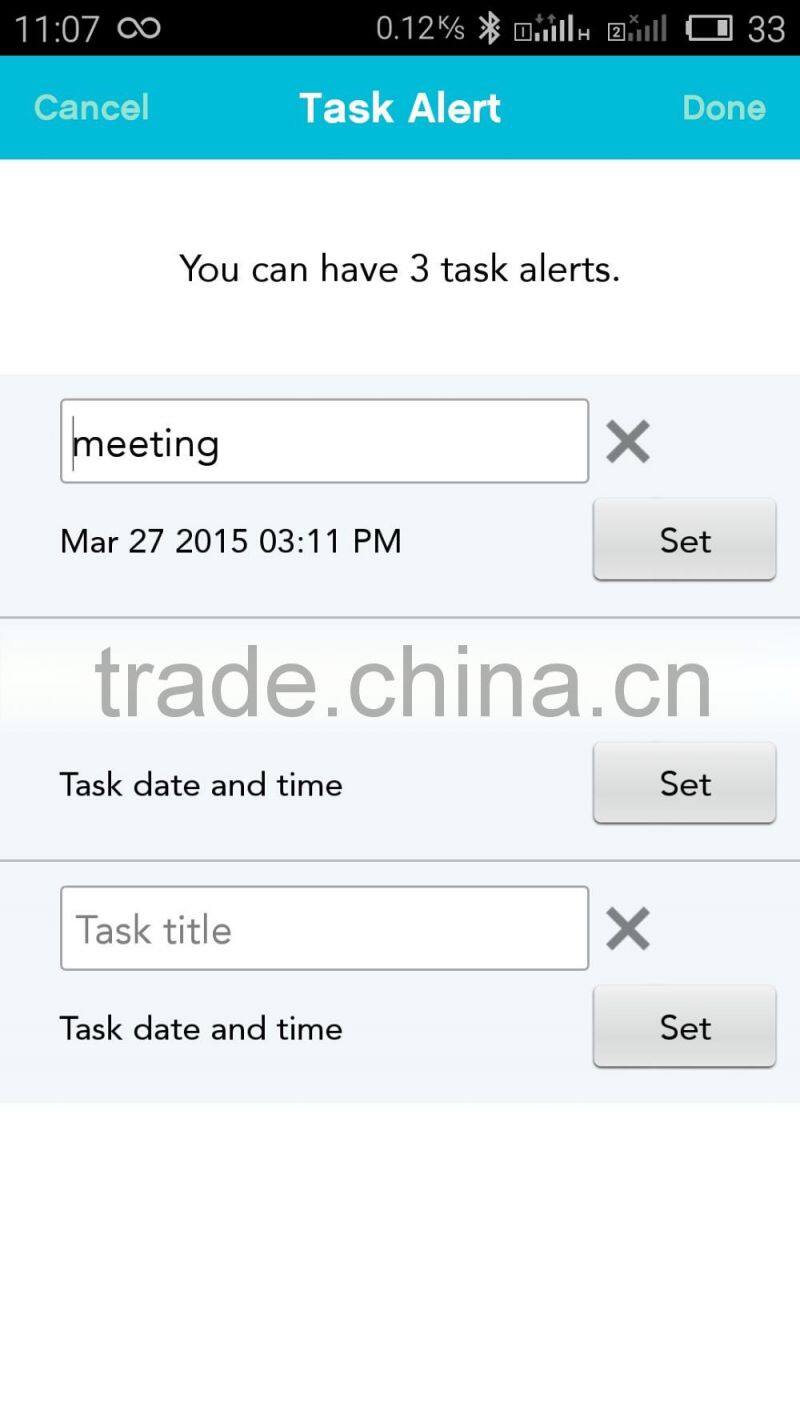Tap third alert's Task date and time label
This screenshot has width=800, height=1423.
pyautogui.click(x=201, y=1029)
